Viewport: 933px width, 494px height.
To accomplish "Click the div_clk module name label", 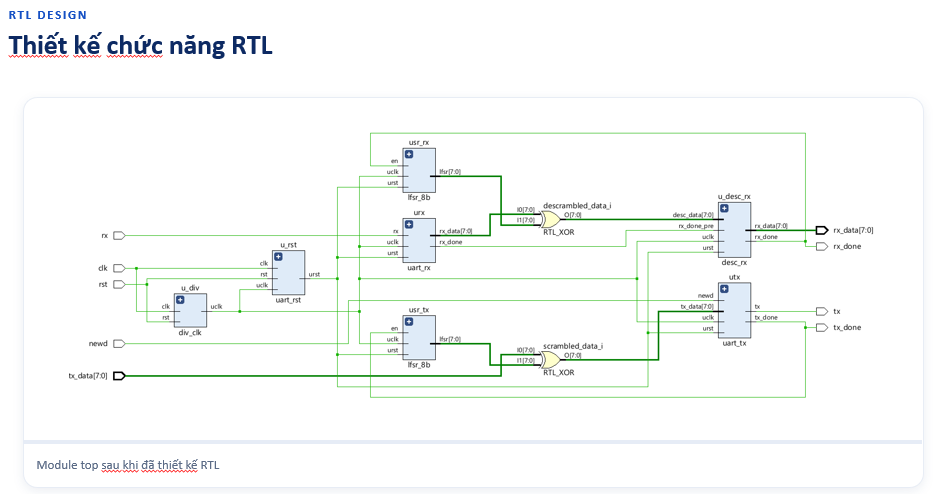I will 190,333.
